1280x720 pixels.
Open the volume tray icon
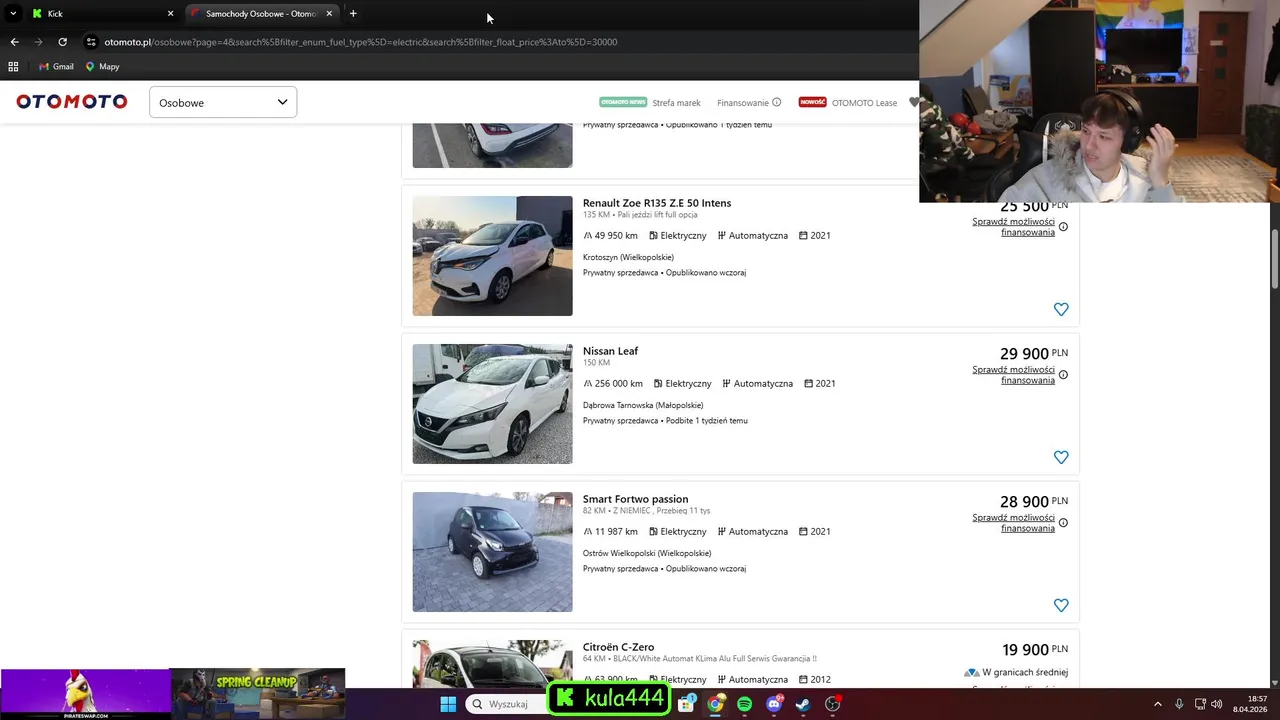[x=1217, y=704]
